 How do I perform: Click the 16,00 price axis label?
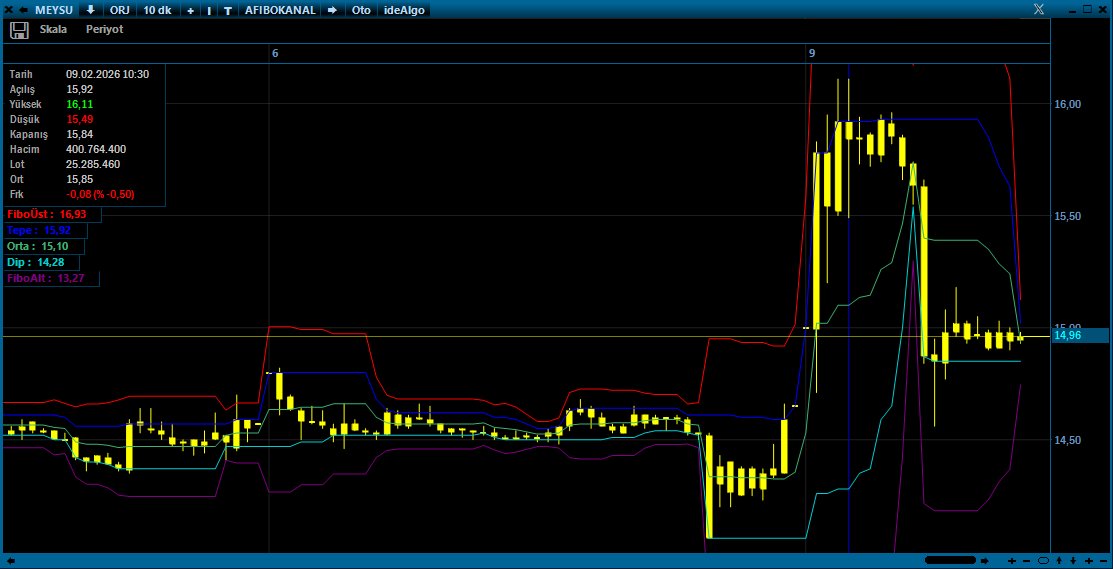[1068, 104]
